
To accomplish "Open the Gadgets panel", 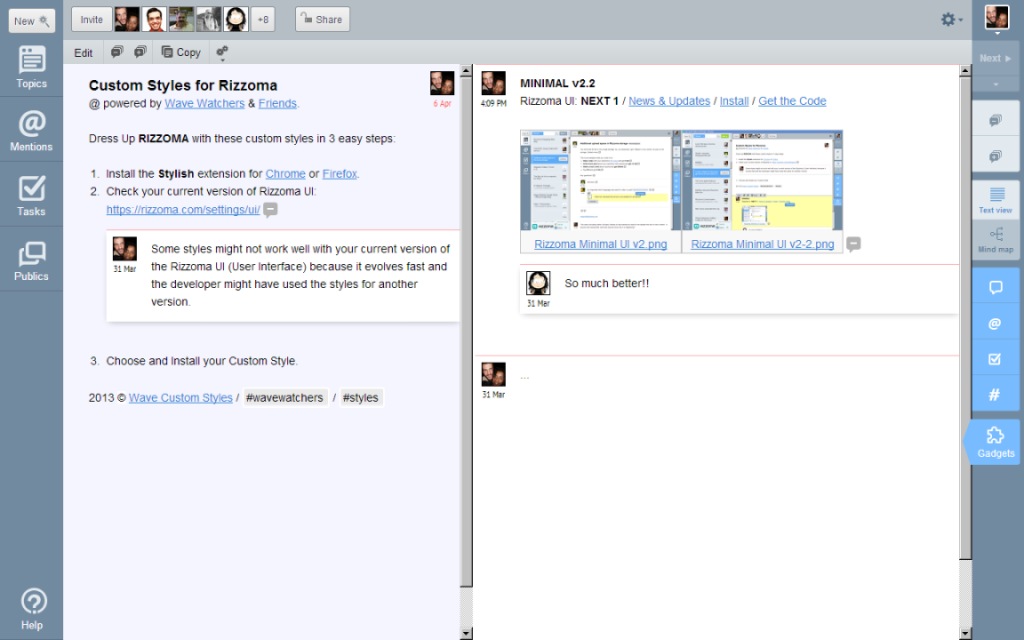I will click(994, 442).
